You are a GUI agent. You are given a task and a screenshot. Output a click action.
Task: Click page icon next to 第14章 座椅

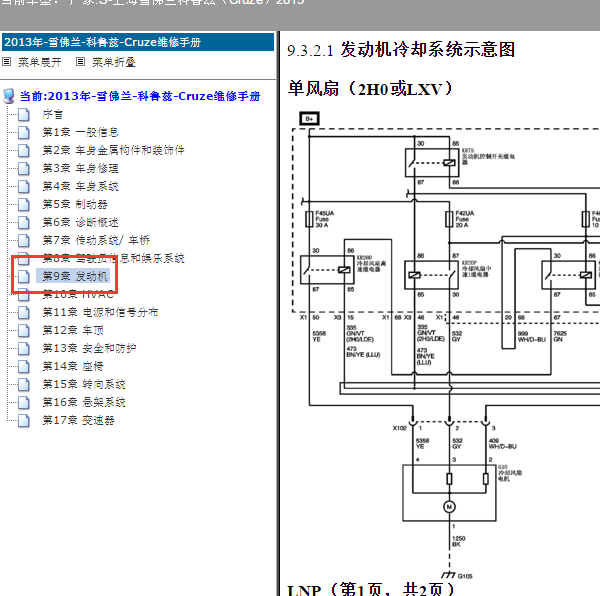tap(24, 366)
